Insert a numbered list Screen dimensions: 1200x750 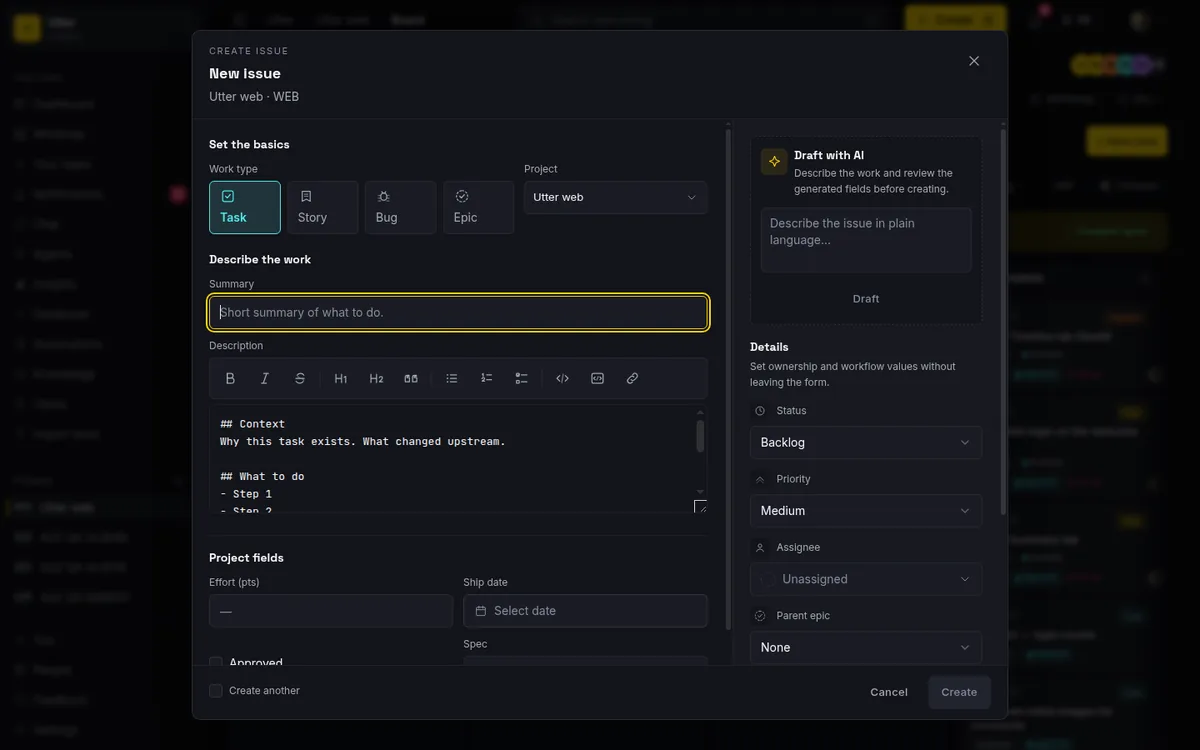point(487,378)
